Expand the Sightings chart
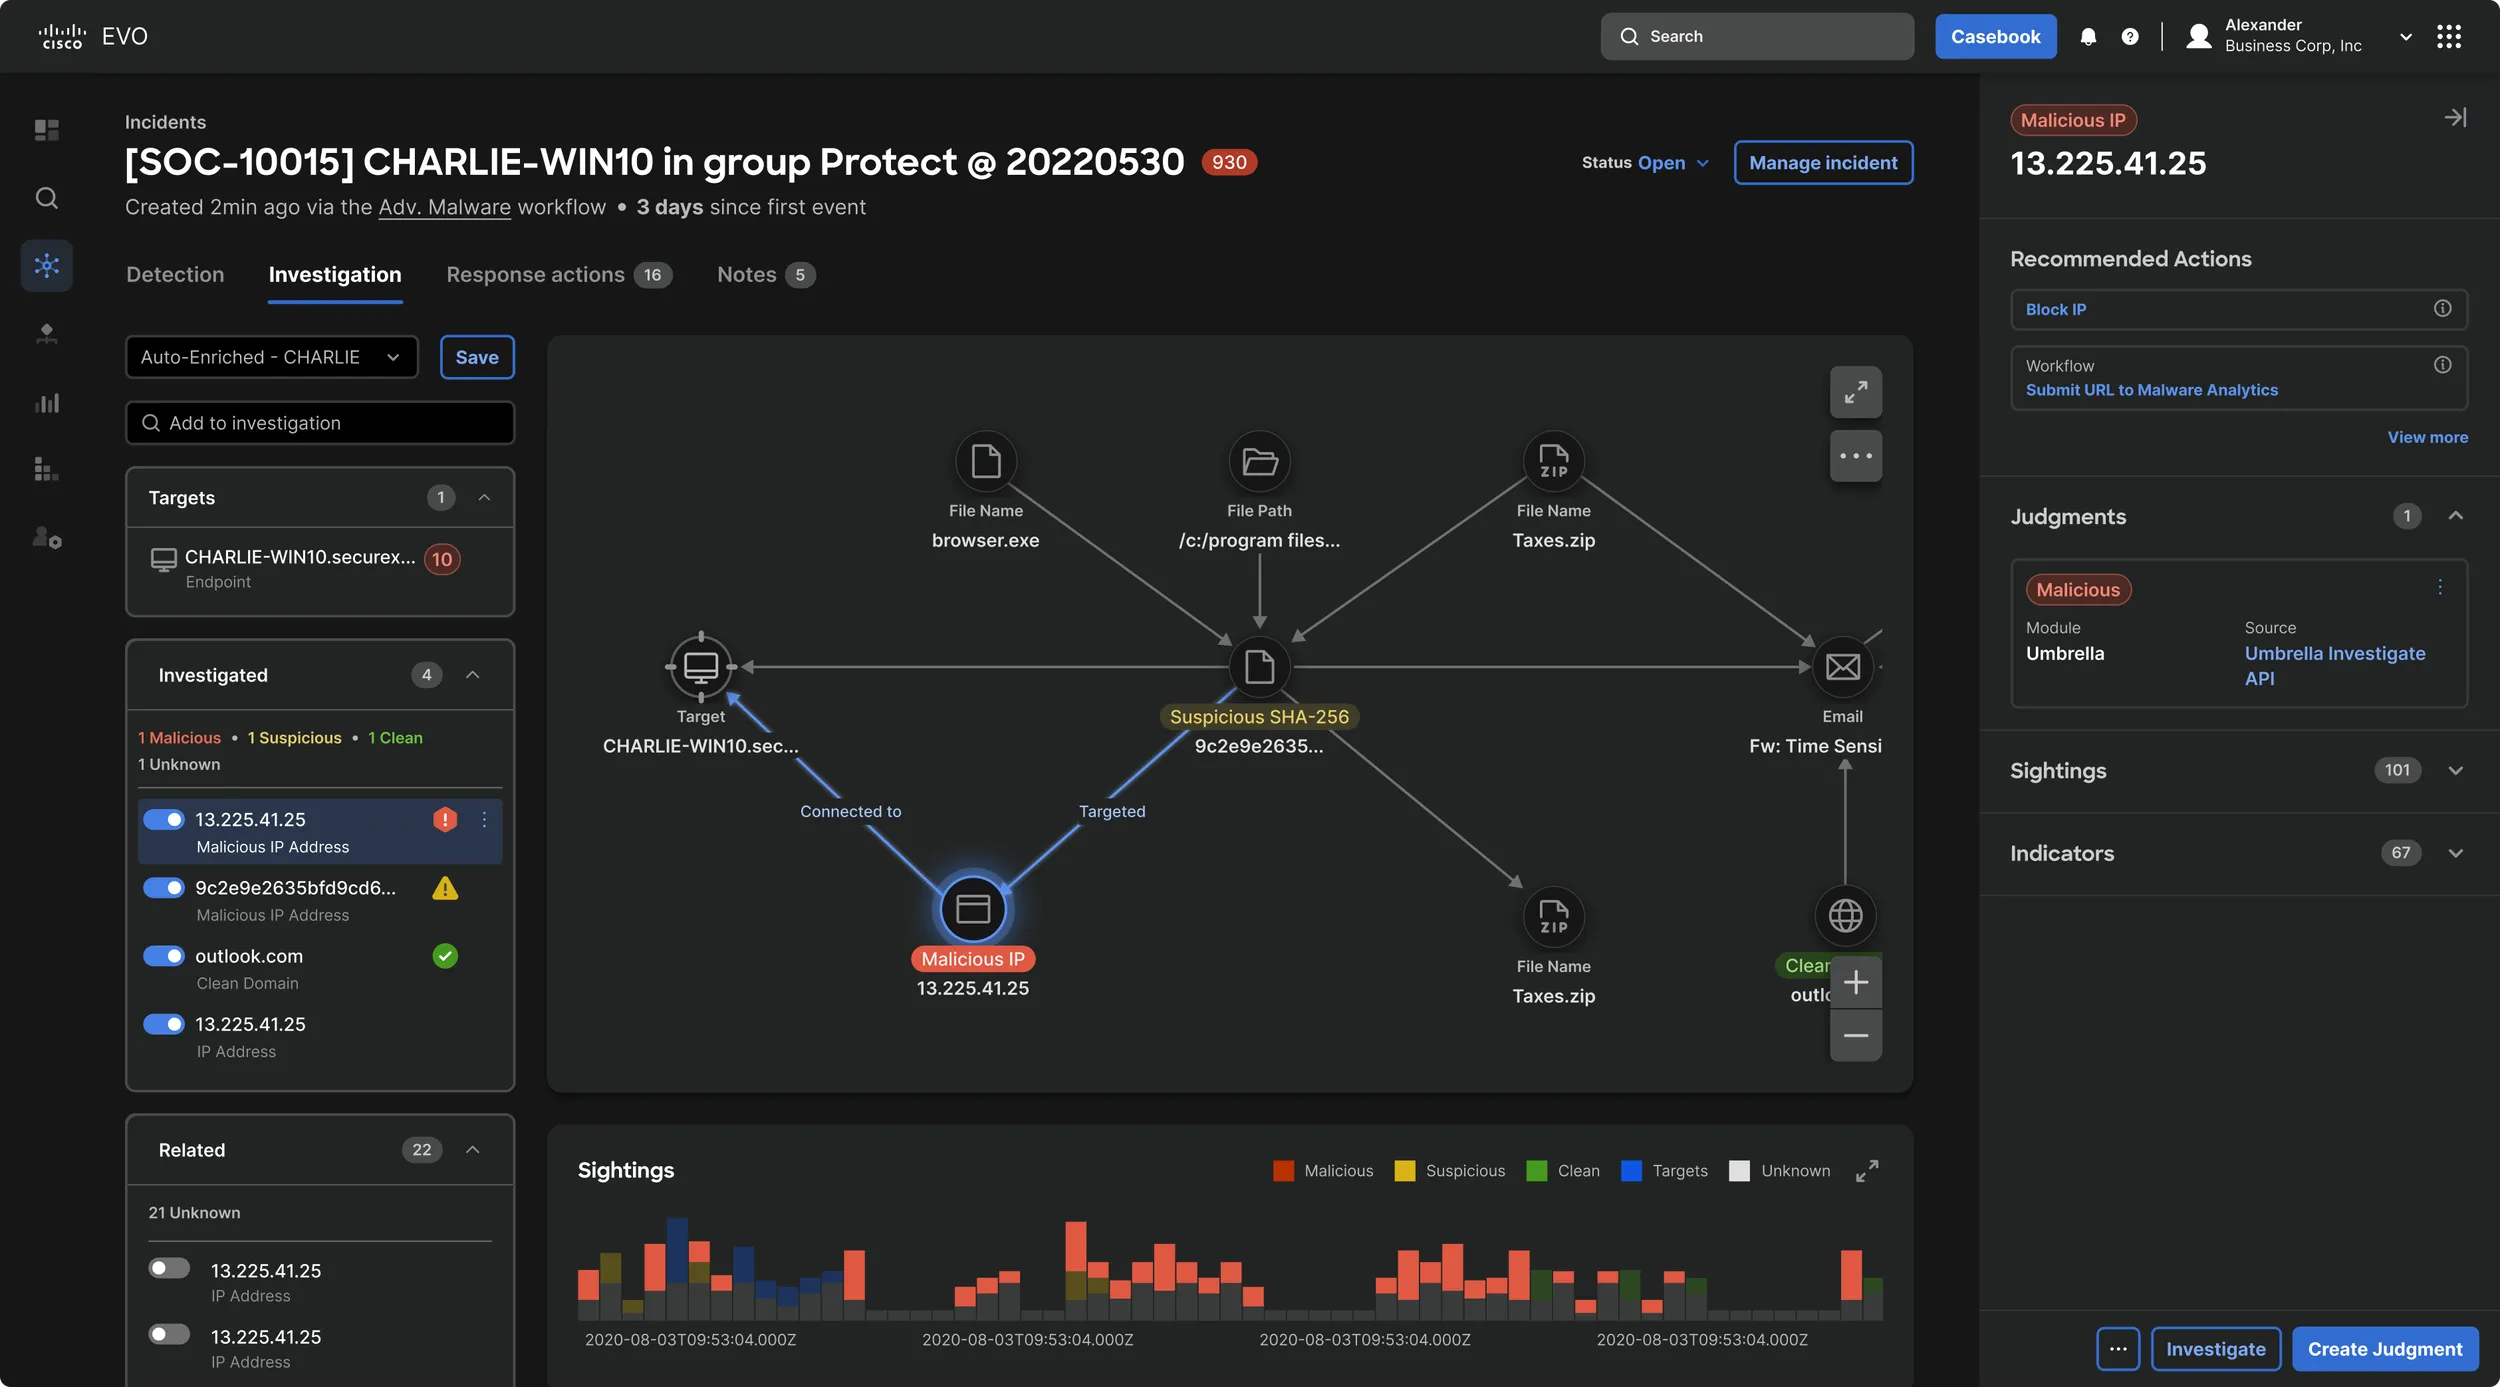2500x1387 pixels. click(x=1866, y=1171)
